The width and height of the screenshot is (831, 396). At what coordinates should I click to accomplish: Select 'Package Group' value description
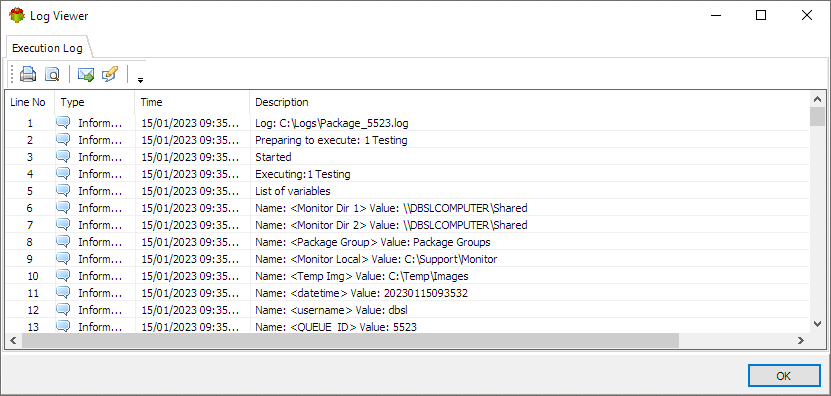(373, 242)
